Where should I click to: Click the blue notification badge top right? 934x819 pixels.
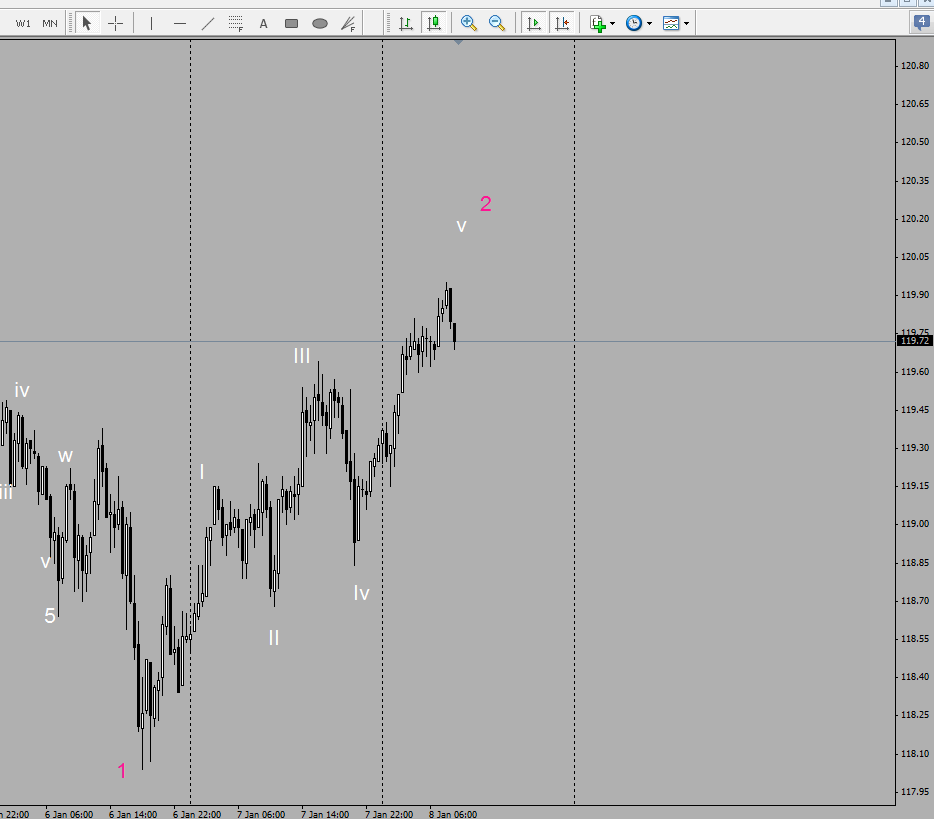point(920,22)
